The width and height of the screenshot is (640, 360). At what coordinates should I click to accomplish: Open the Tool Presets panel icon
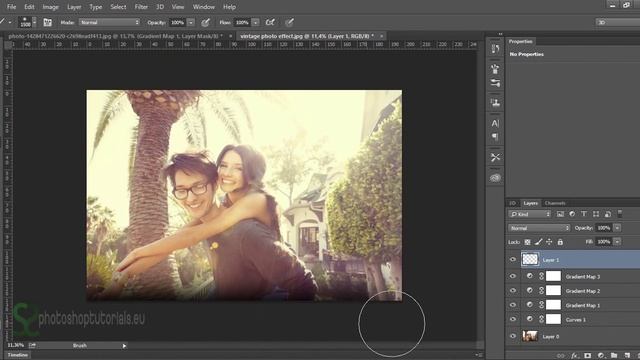coord(495,157)
